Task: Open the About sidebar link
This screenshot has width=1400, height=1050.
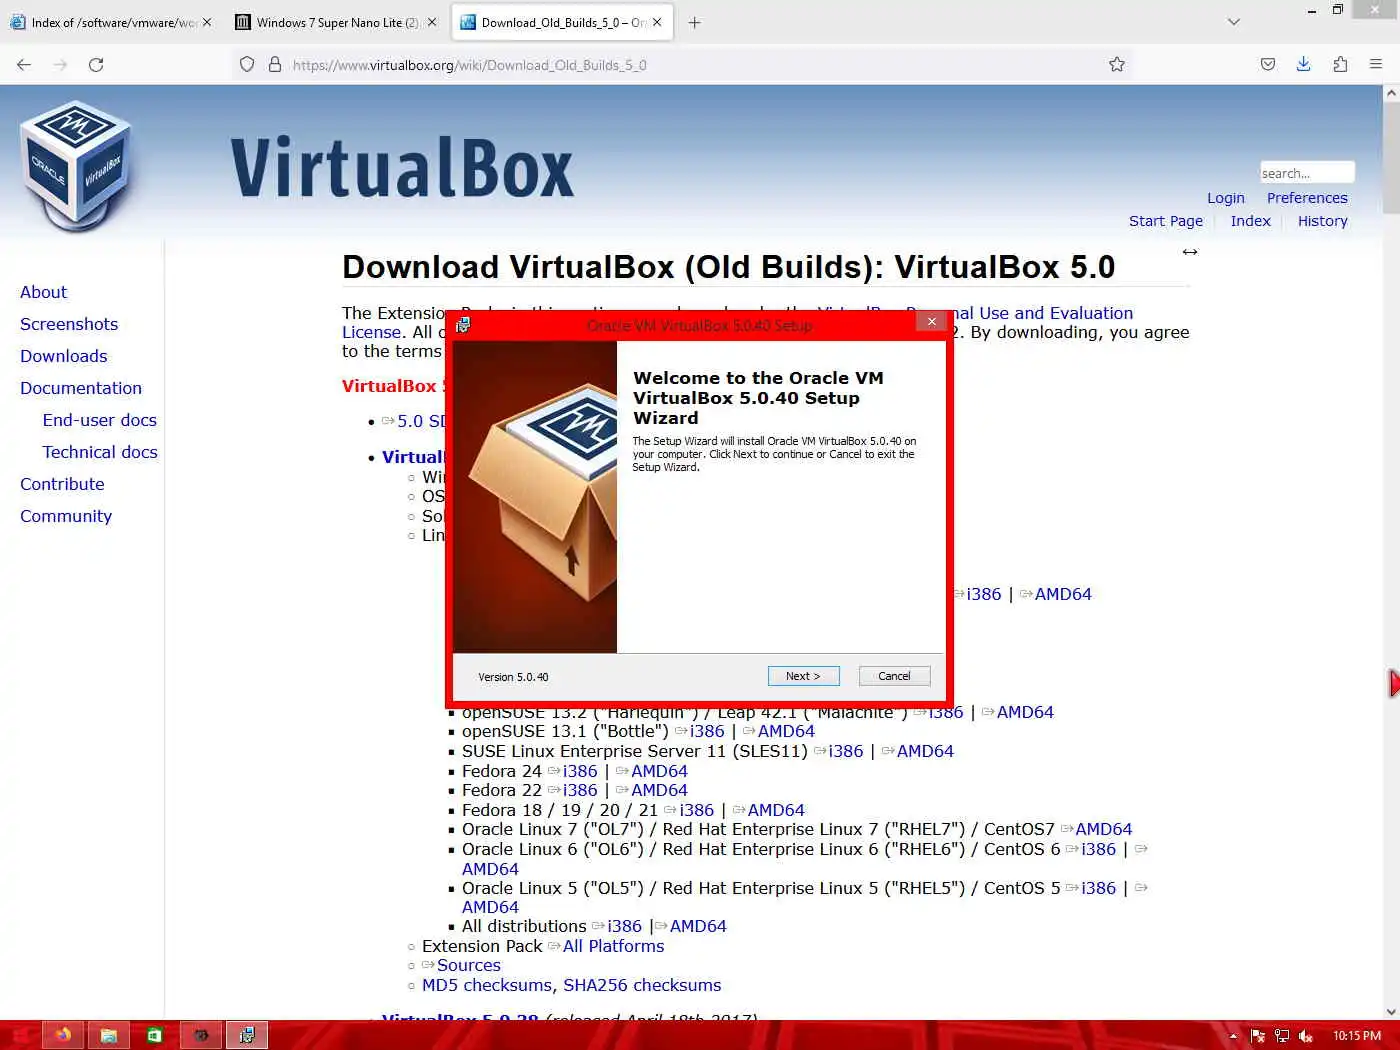Action: point(43,292)
